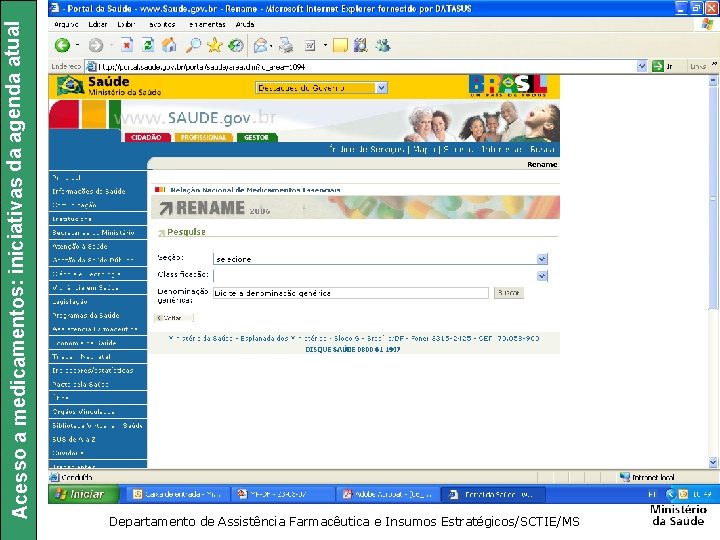
Task: Click the Denominação genérica input field
Action: (351, 293)
